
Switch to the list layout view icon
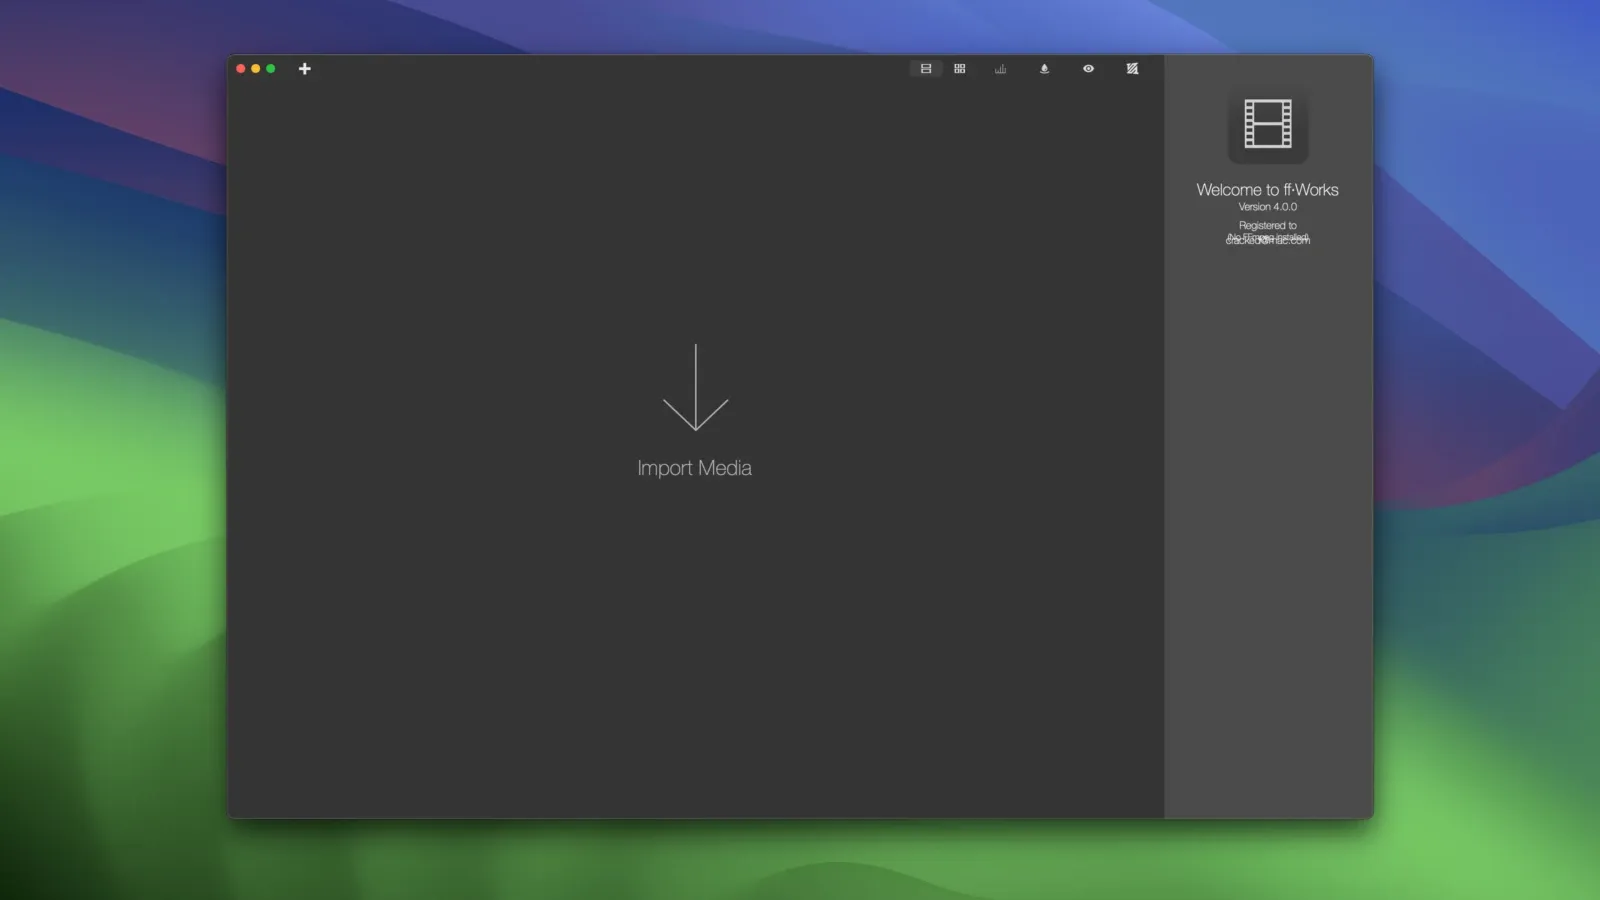(926, 69)
